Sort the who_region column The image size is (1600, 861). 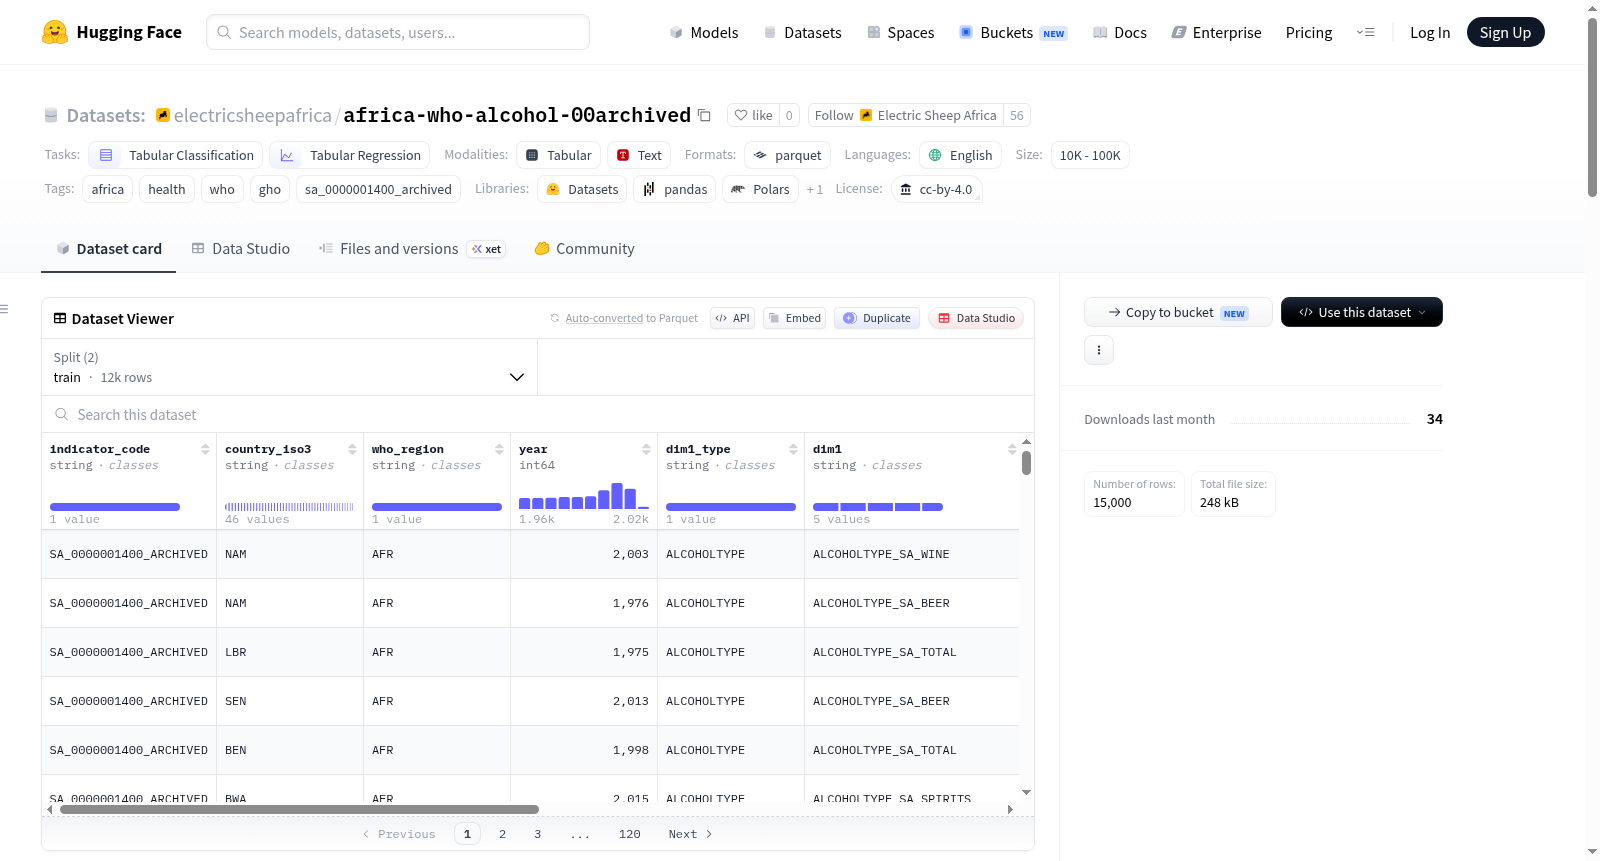point(499,449)
